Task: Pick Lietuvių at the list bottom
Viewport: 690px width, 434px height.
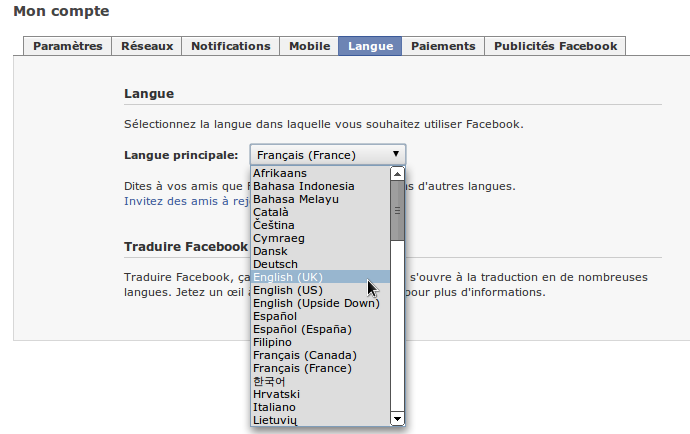Action: (x=320, y=420)
